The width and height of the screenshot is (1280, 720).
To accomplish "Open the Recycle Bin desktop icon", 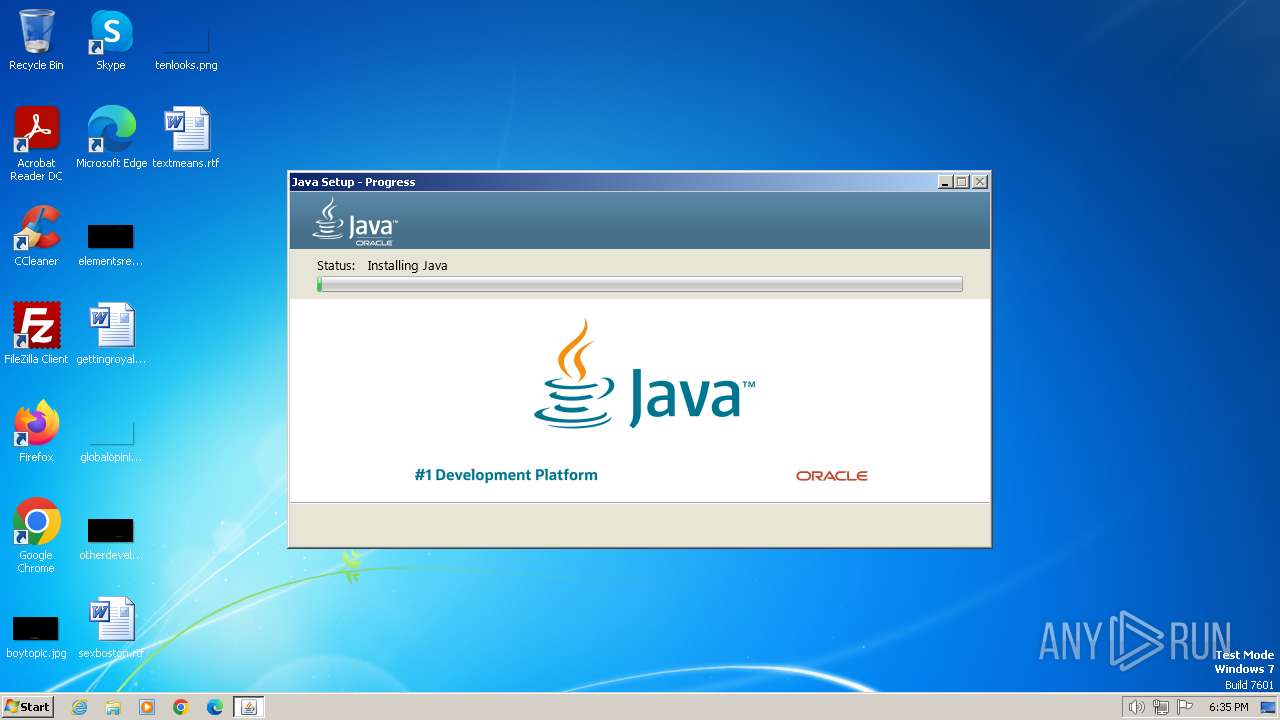I will pyautogui.click(x=36, y=40).
